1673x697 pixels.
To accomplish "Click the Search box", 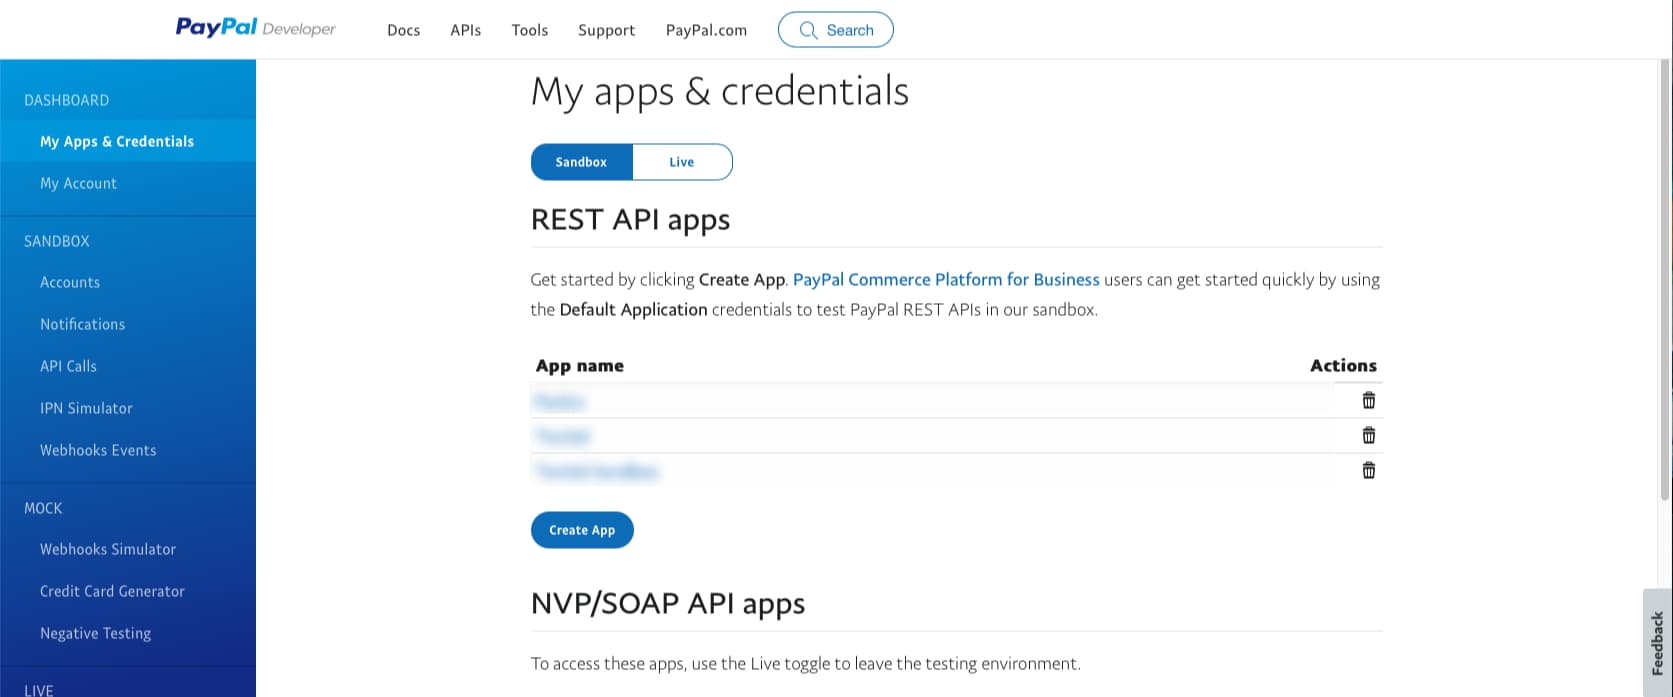I will (x=835, y=30).
